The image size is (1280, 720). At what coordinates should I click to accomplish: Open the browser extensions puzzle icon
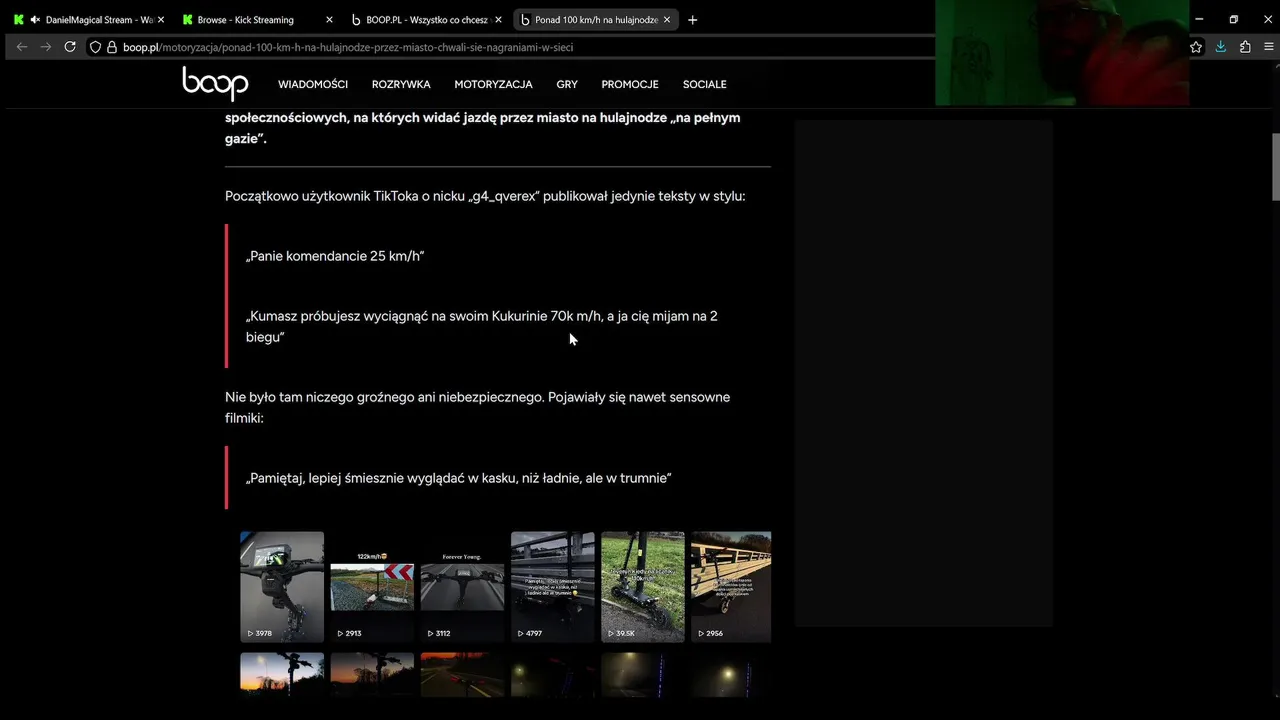pyautogui.click(x=1245, y=47)
